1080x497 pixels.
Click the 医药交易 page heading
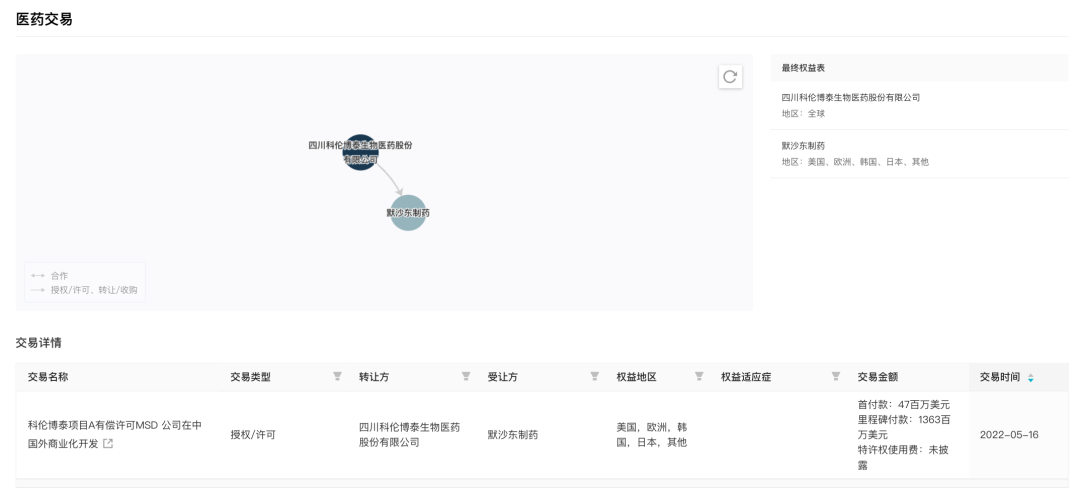44,20
